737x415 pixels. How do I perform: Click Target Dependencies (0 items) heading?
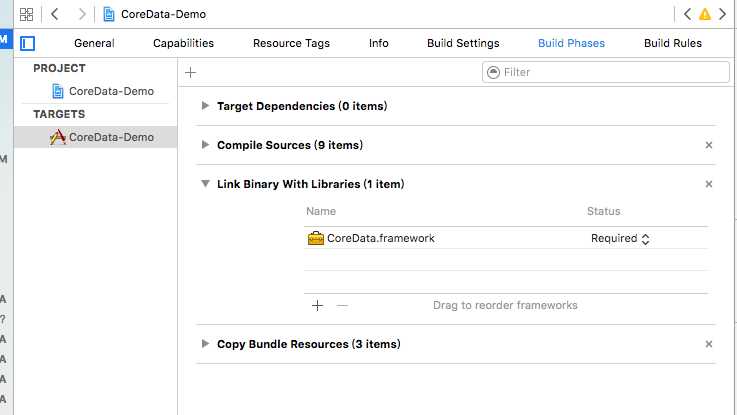pos(302,106)
